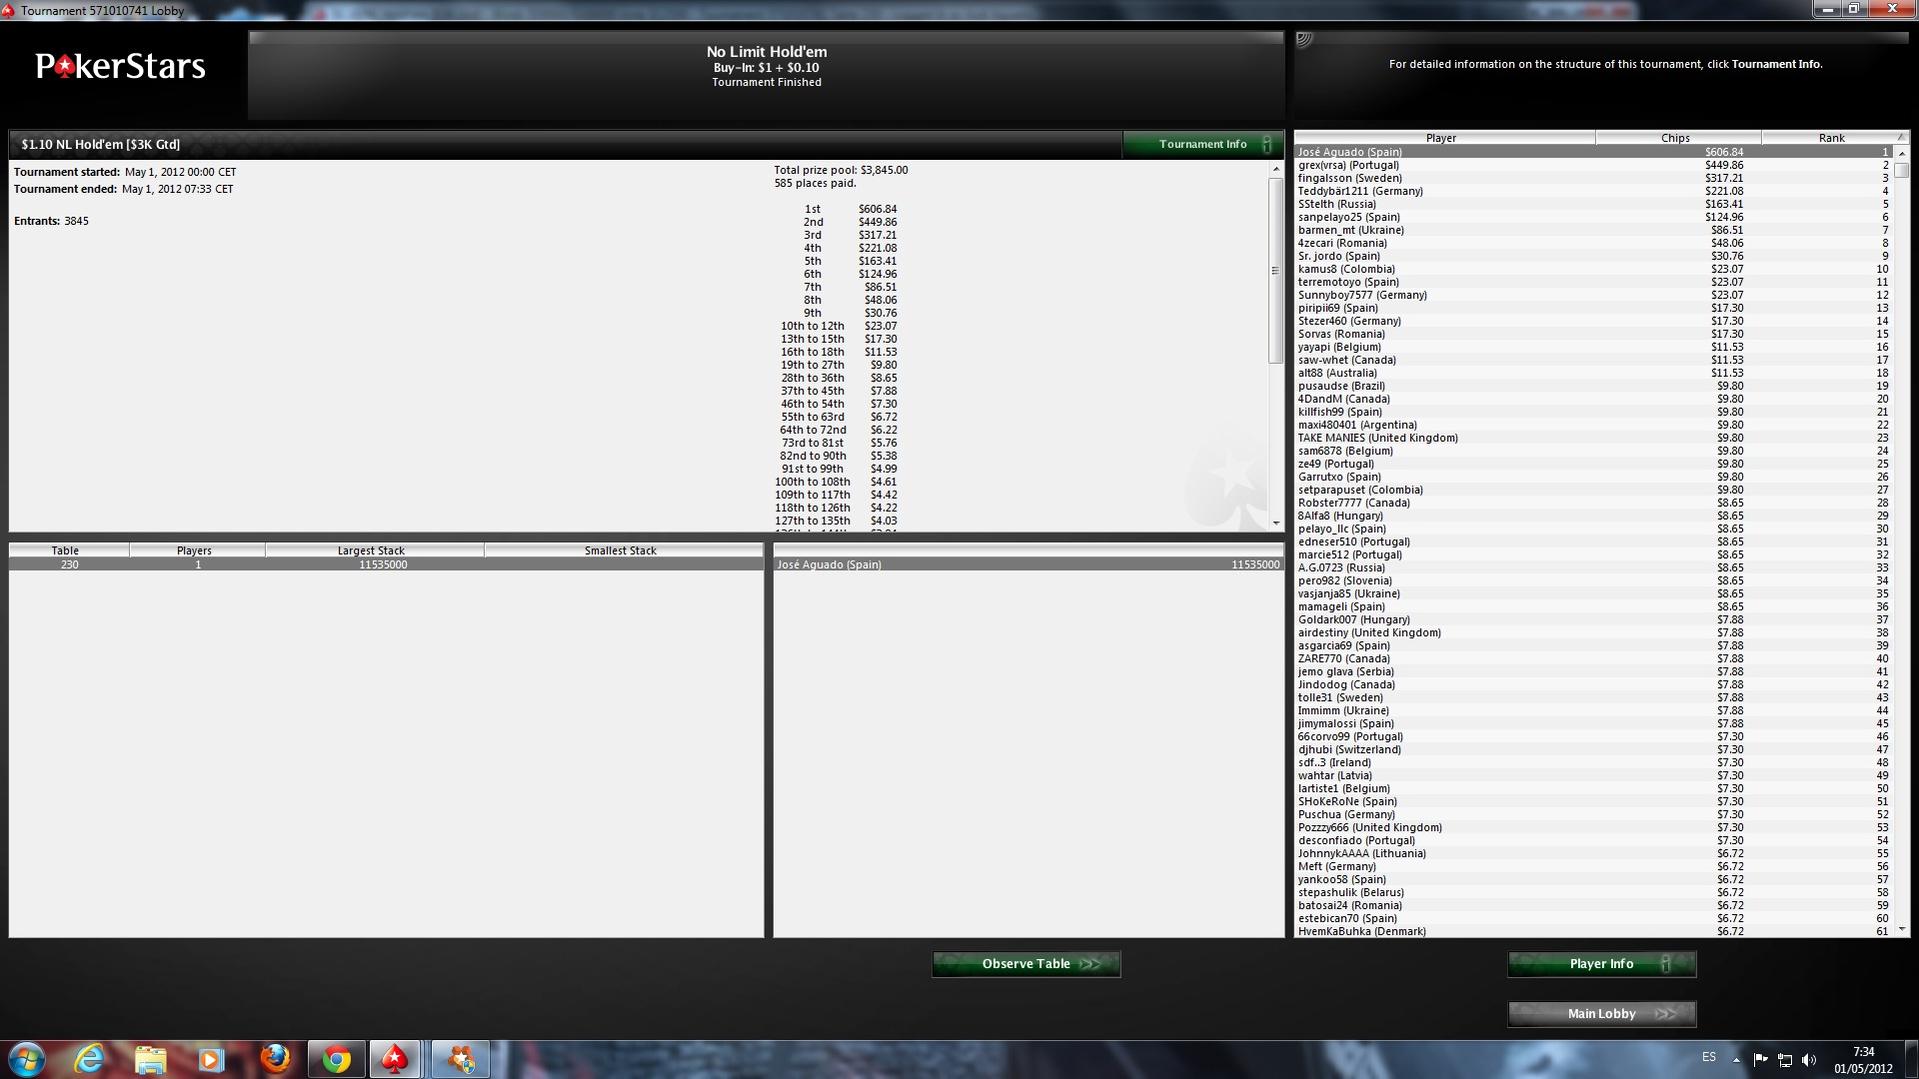Click 1st place prize $606.84 entry
Viewport: 1919px width, 1079px height.
click(850, 209)
